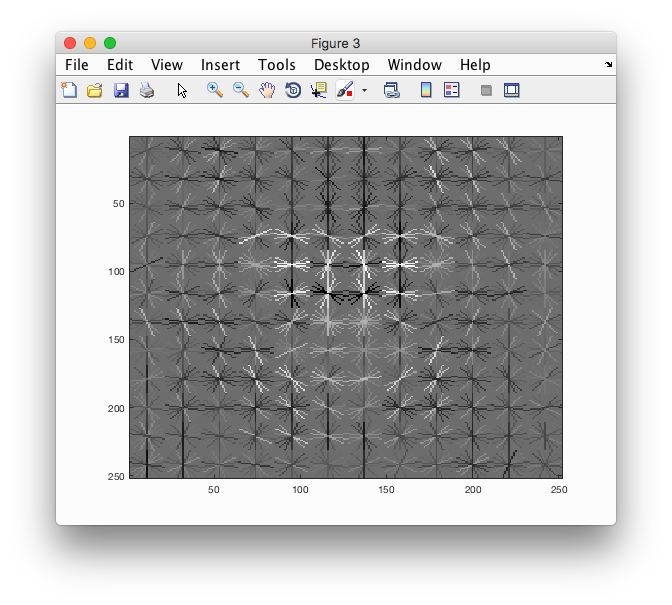This screenshot has height=605, width=672.
Task: Select the Zoom Out magnifier tool
Action: click(x=241, y=90)
